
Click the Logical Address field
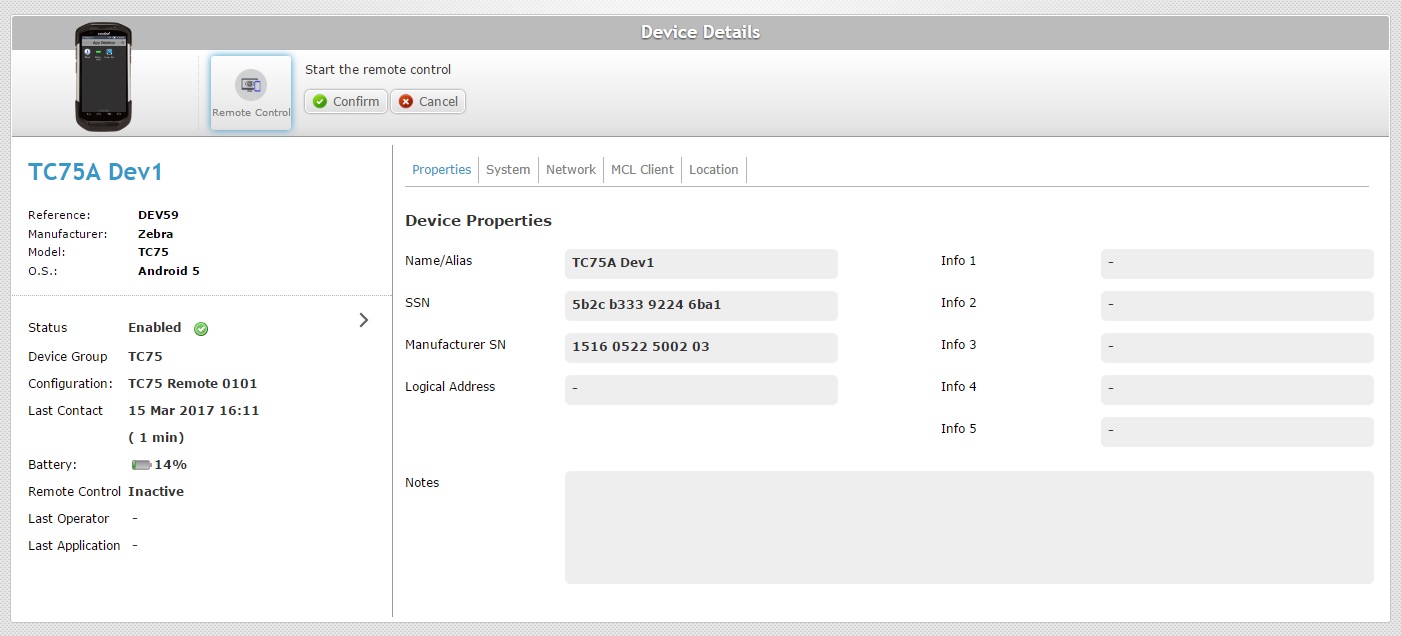pyautogui.click(x=701, y=389)
